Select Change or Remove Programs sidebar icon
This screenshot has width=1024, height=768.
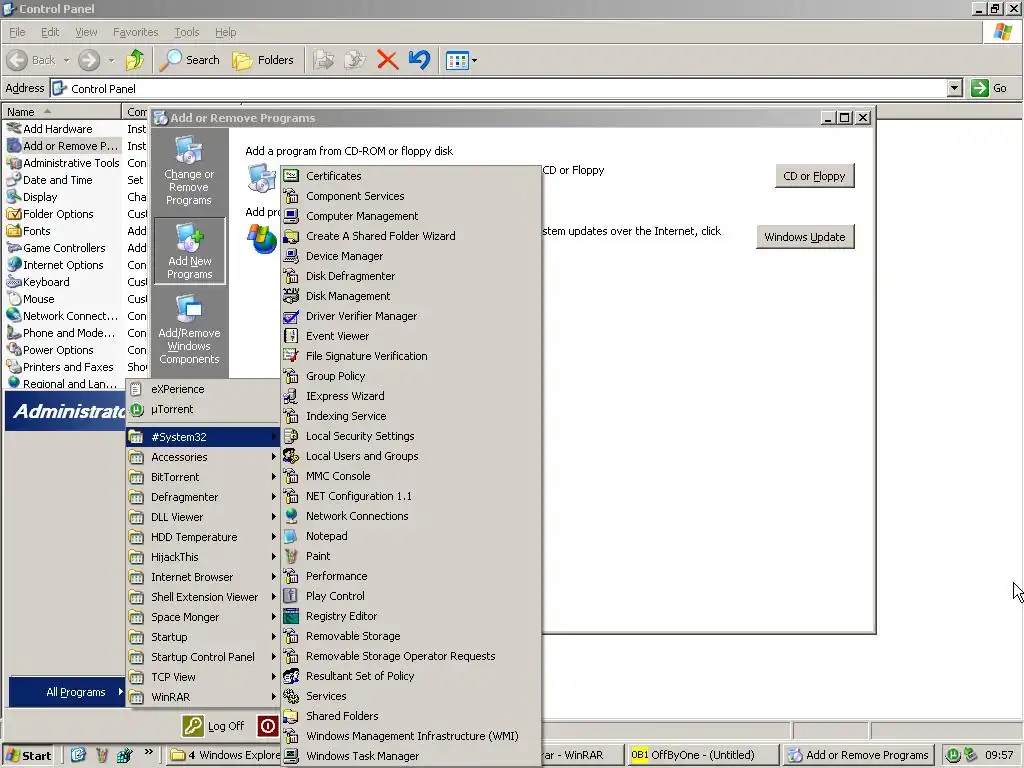pyautogui.click(x=189, y=170)
